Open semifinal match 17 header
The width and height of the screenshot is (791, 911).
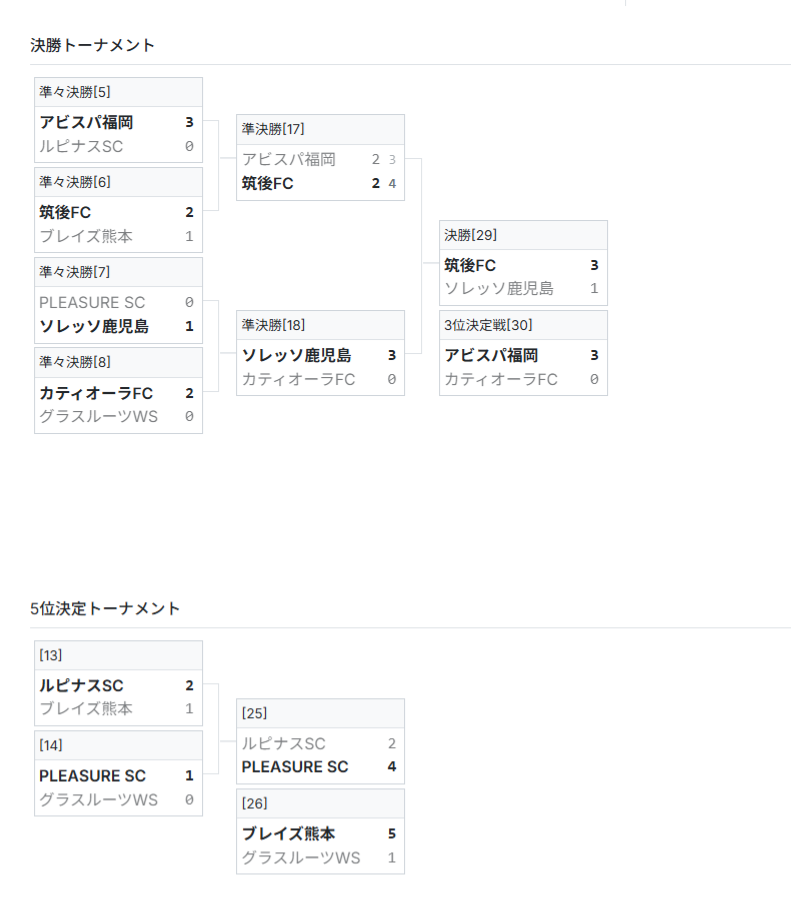click(320, 129)
